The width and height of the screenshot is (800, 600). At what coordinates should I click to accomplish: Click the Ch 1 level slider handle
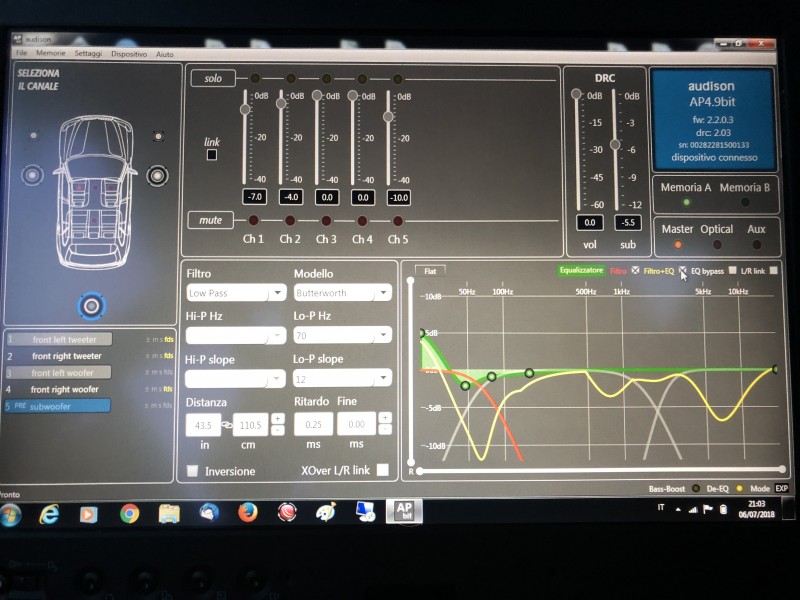tap(245, 109)
